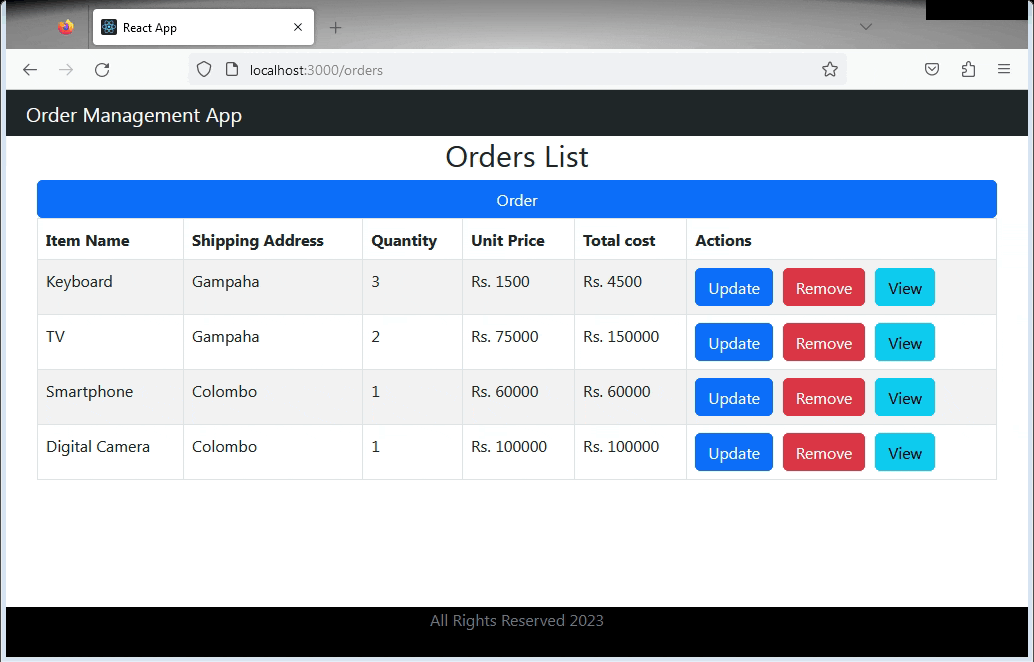
Task: Open the save to Pocket icon
Action: point(930,70)
